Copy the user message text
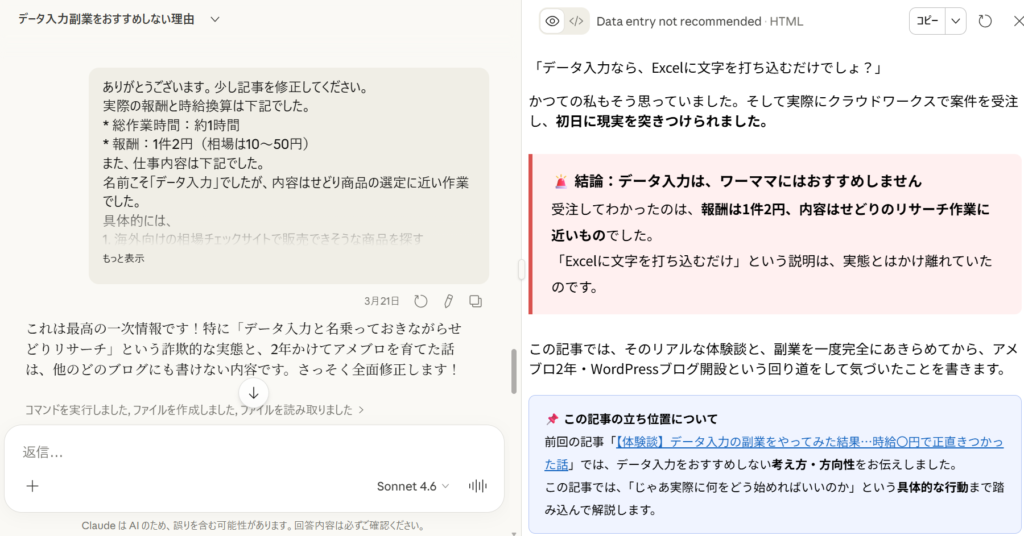Image resolution: width=1024 pixels, height=536 pixels. pyautogui.click(x=476, y=300)
